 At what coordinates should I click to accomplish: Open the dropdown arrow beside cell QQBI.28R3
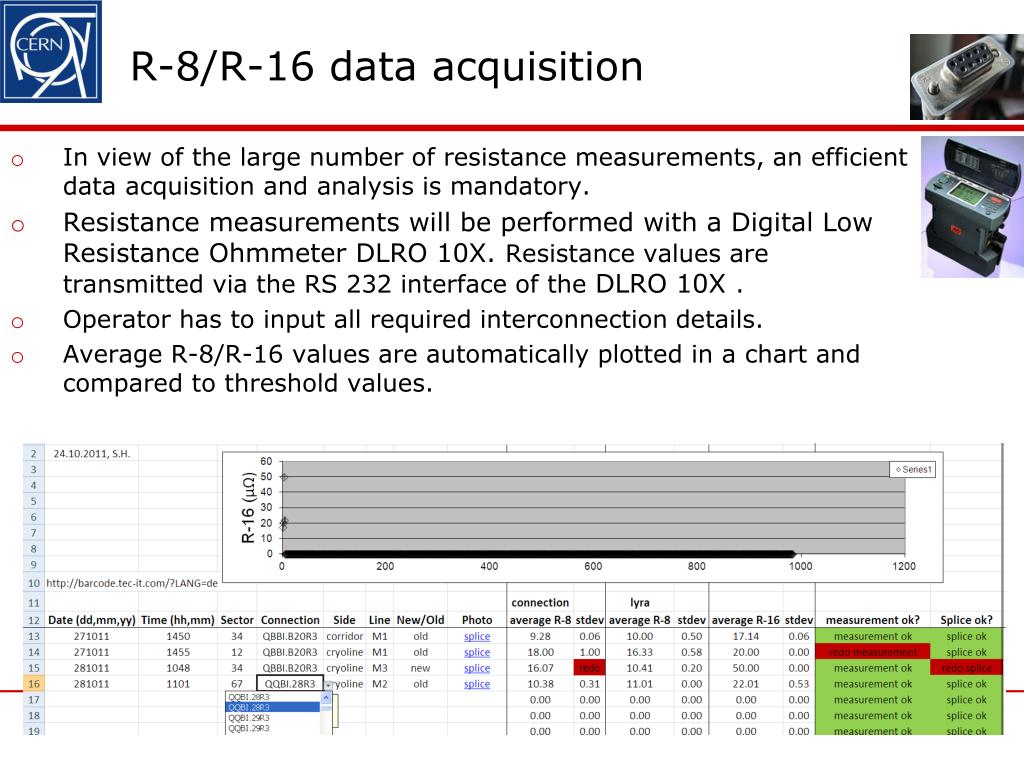click(328, 684)
